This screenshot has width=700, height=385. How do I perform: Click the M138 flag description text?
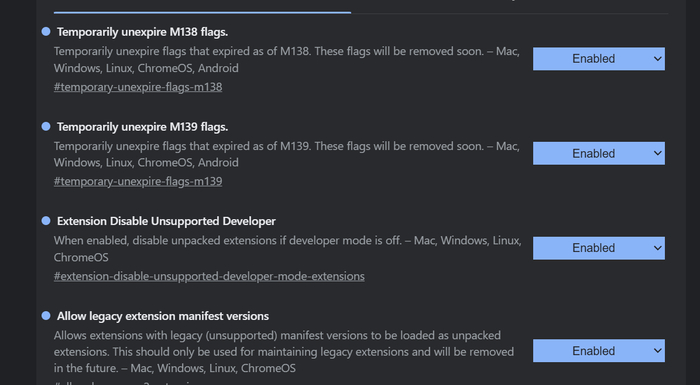(287, 59)
